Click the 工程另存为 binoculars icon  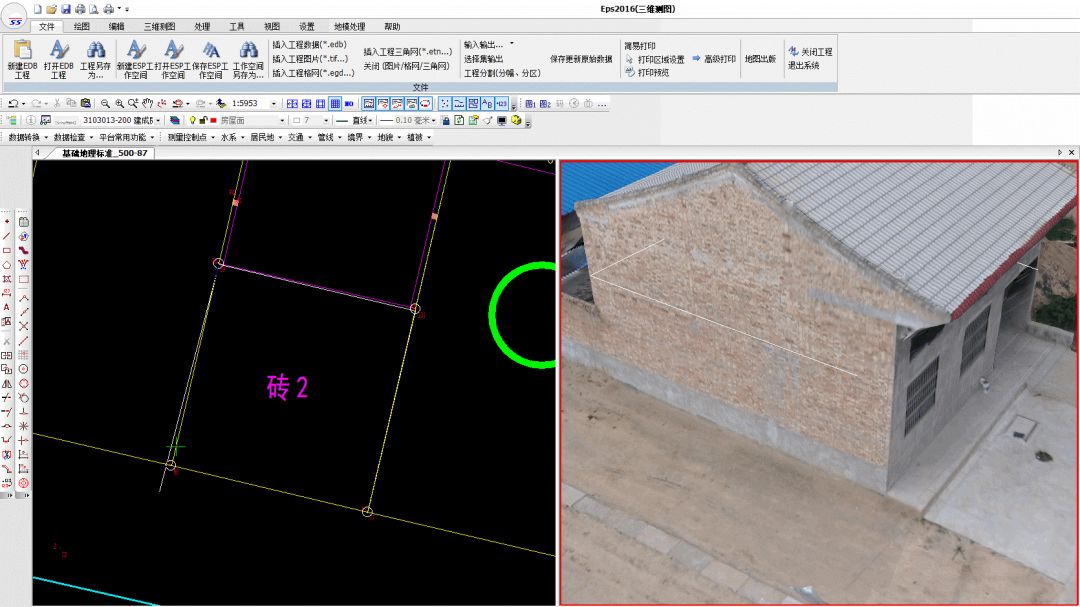click(x=95, y=50)
